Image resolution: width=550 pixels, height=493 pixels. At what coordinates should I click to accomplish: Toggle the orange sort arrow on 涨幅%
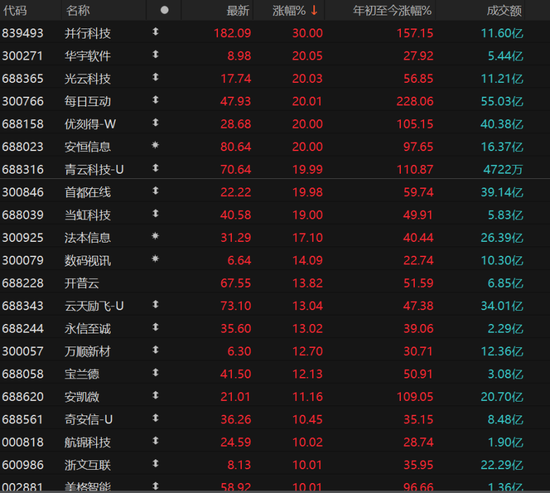click(x=314, y=10)
